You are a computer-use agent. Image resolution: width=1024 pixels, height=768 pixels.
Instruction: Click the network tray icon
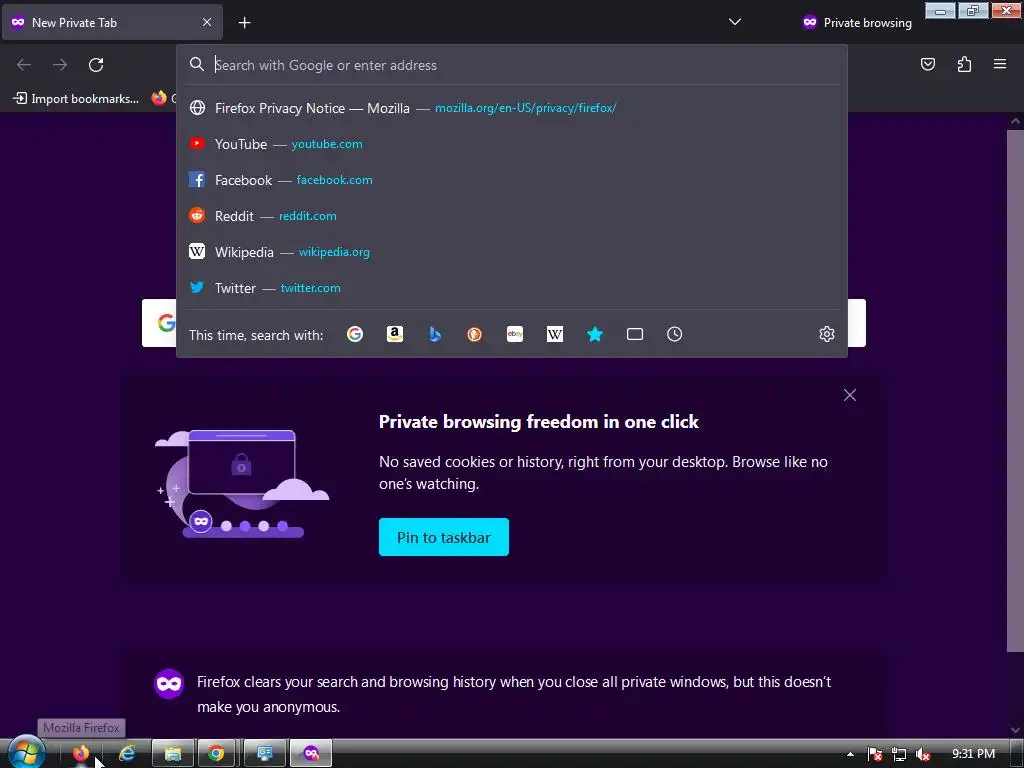pos(899,754)
